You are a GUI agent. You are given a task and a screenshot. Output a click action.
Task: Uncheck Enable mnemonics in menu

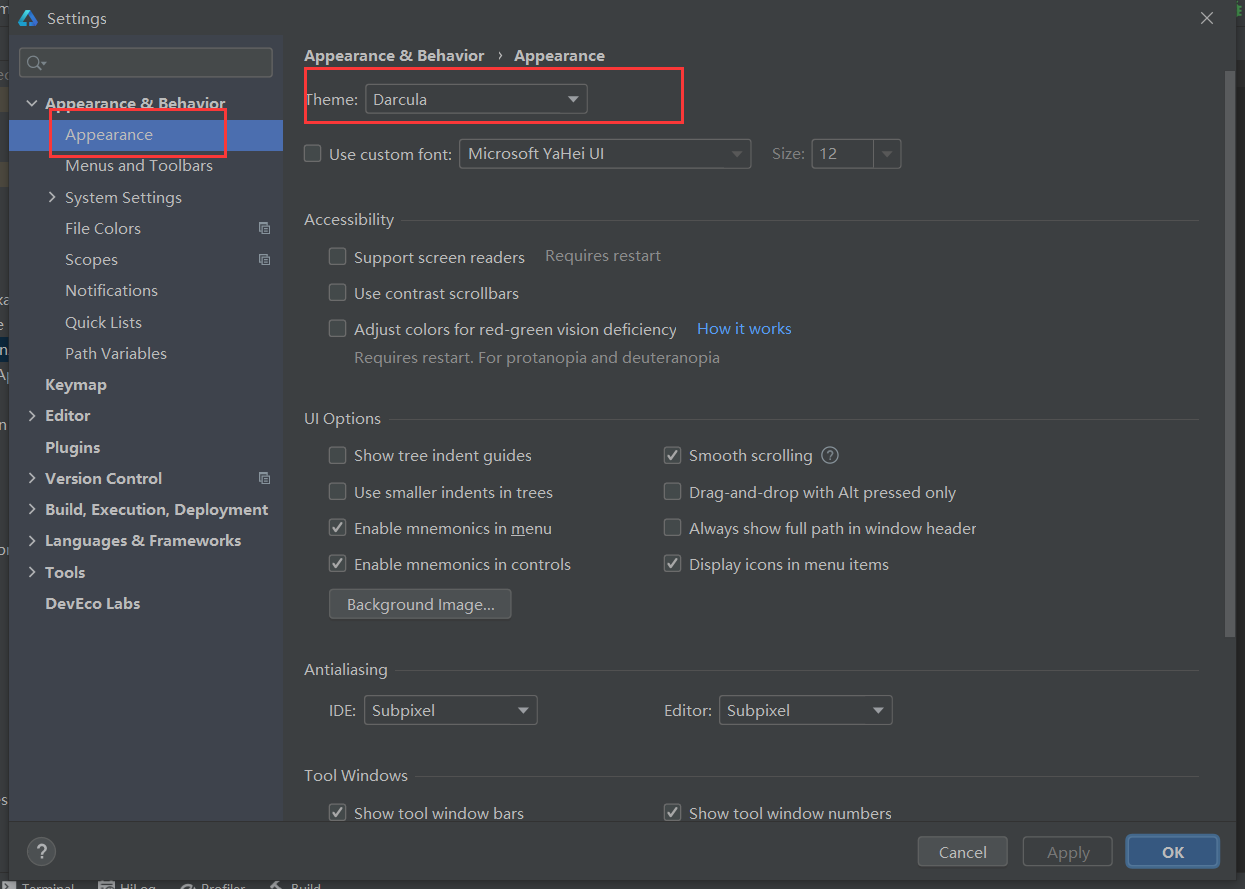(338, 528)
